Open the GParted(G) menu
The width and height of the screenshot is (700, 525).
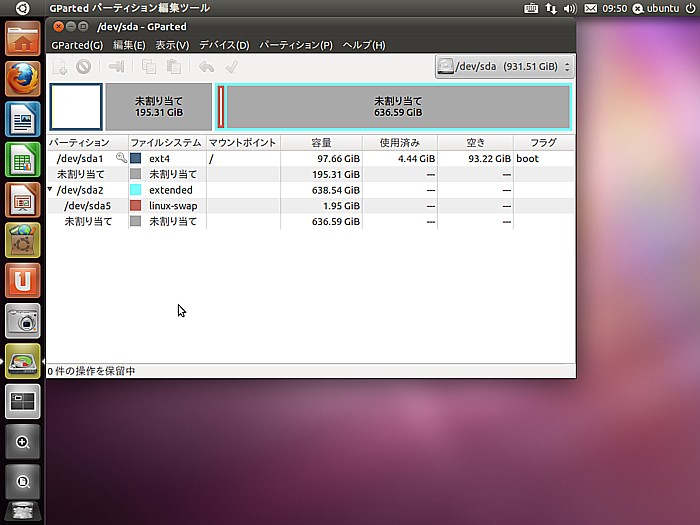tap(77, 45)
